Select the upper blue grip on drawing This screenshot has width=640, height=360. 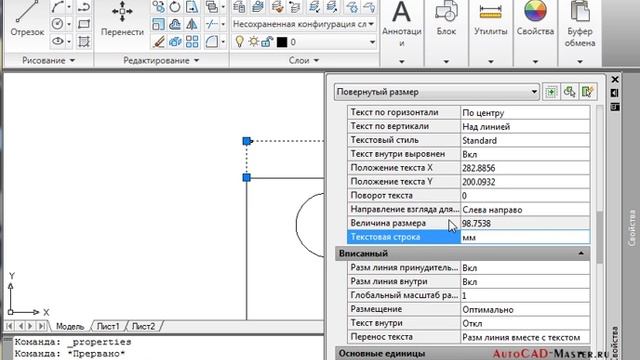pyautogui.click(x=247, y=141)
